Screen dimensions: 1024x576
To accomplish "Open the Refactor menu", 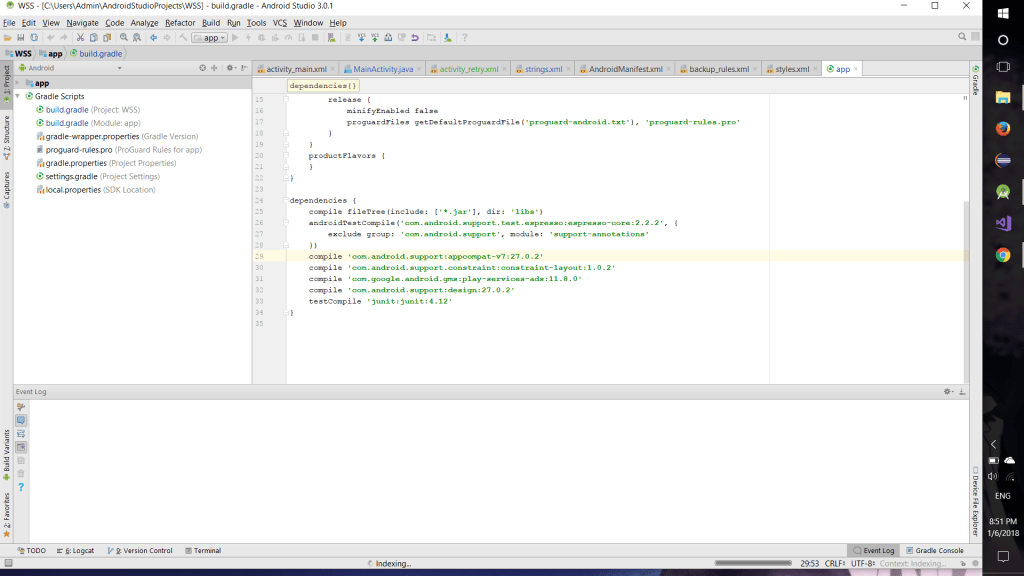I will (180, 22).
